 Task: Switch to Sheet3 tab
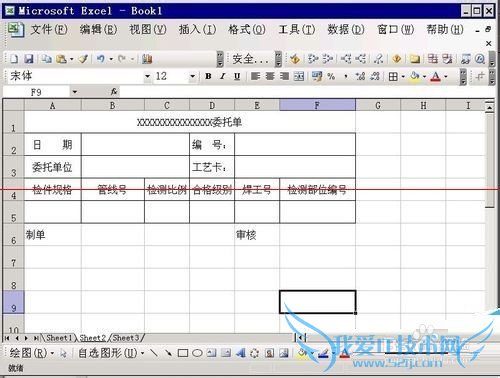126,338
